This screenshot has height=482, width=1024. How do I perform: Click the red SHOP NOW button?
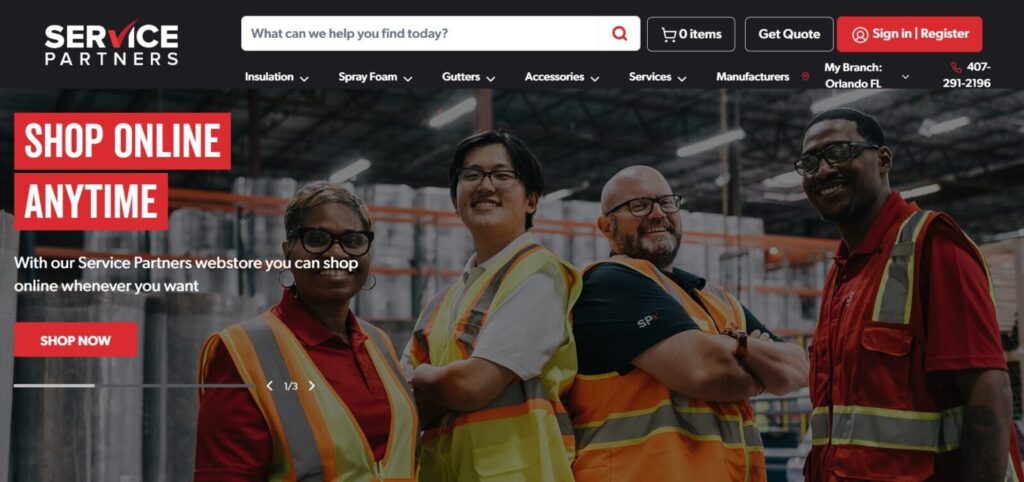tap(76, 340)
